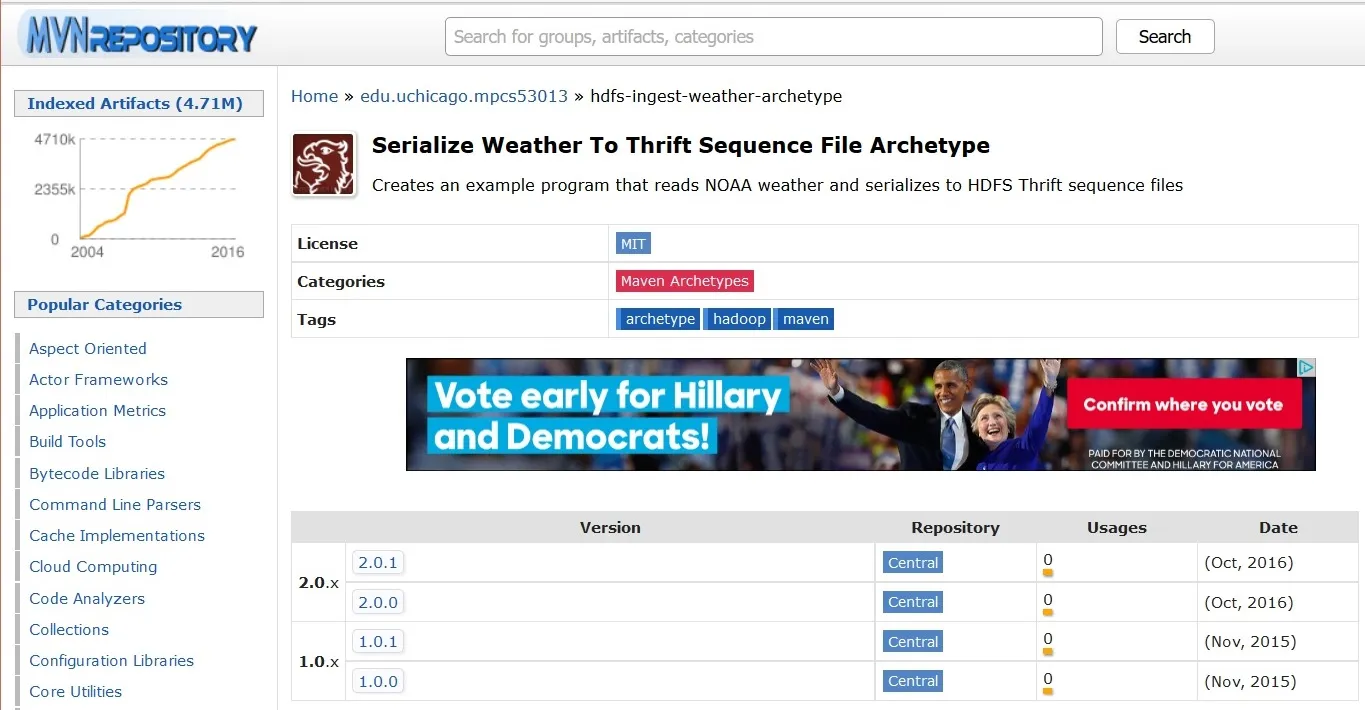This screenshot has height=710, width=1365.
Task: Click the Serialize Weather To Thrift title
Action: pyautogui.click(x=681, y=145)
